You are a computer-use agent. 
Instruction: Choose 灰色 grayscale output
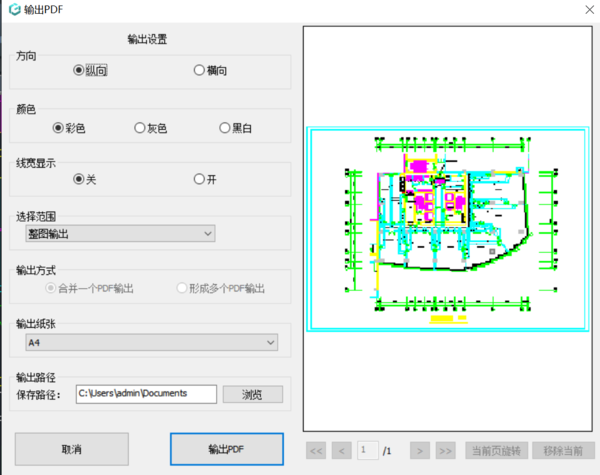click(x=140, y=128)
